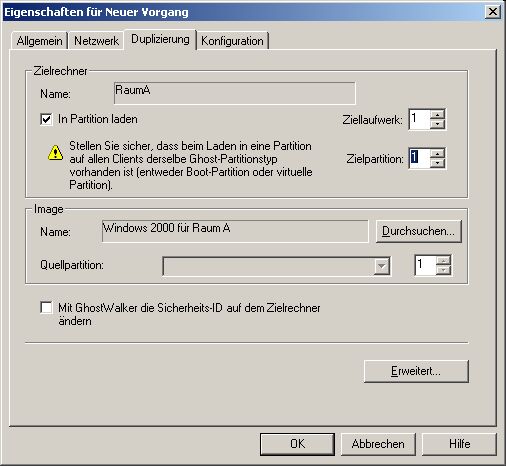Increase the Zielpartition value with up arrow
506x466 pixels.
[x=437, y=153]
